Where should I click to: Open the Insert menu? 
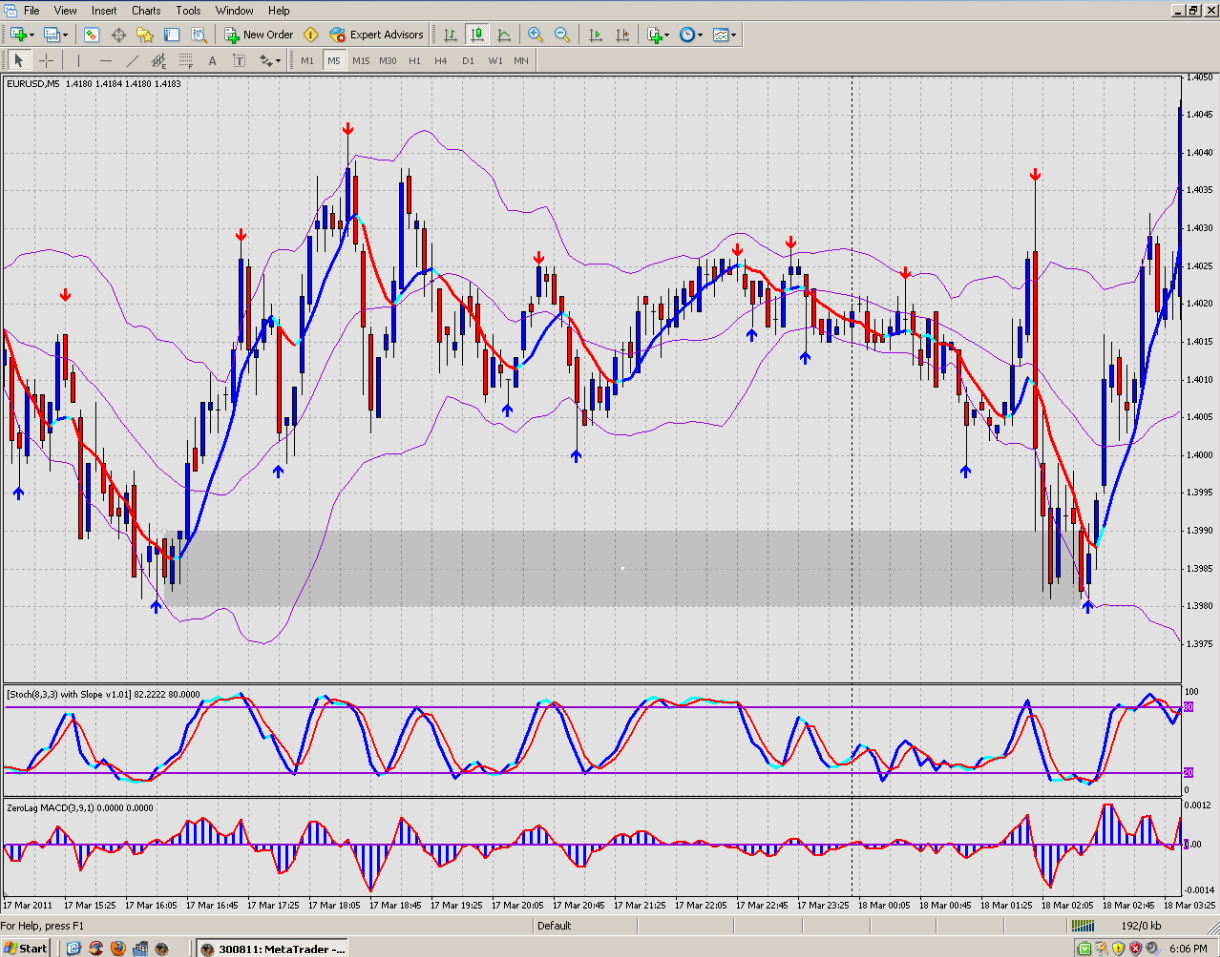pyautogui.click(x=104, y=10)
